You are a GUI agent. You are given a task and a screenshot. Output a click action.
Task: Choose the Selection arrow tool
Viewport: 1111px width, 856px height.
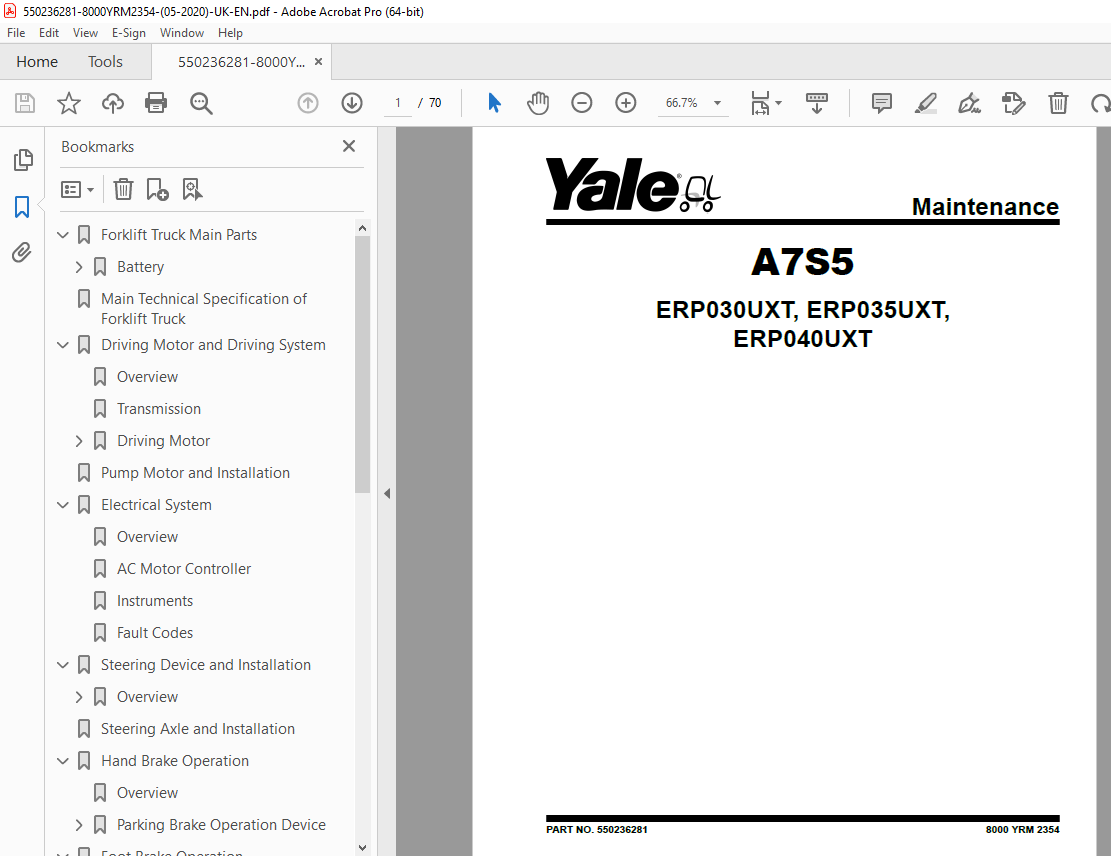tap(495, 103)
